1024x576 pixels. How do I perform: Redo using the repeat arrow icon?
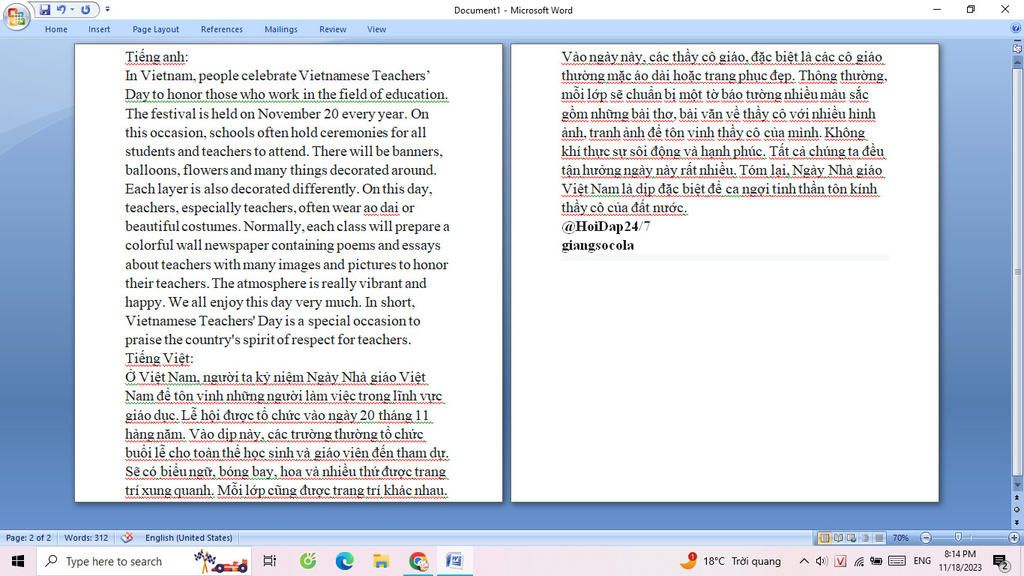coord(86,10)
